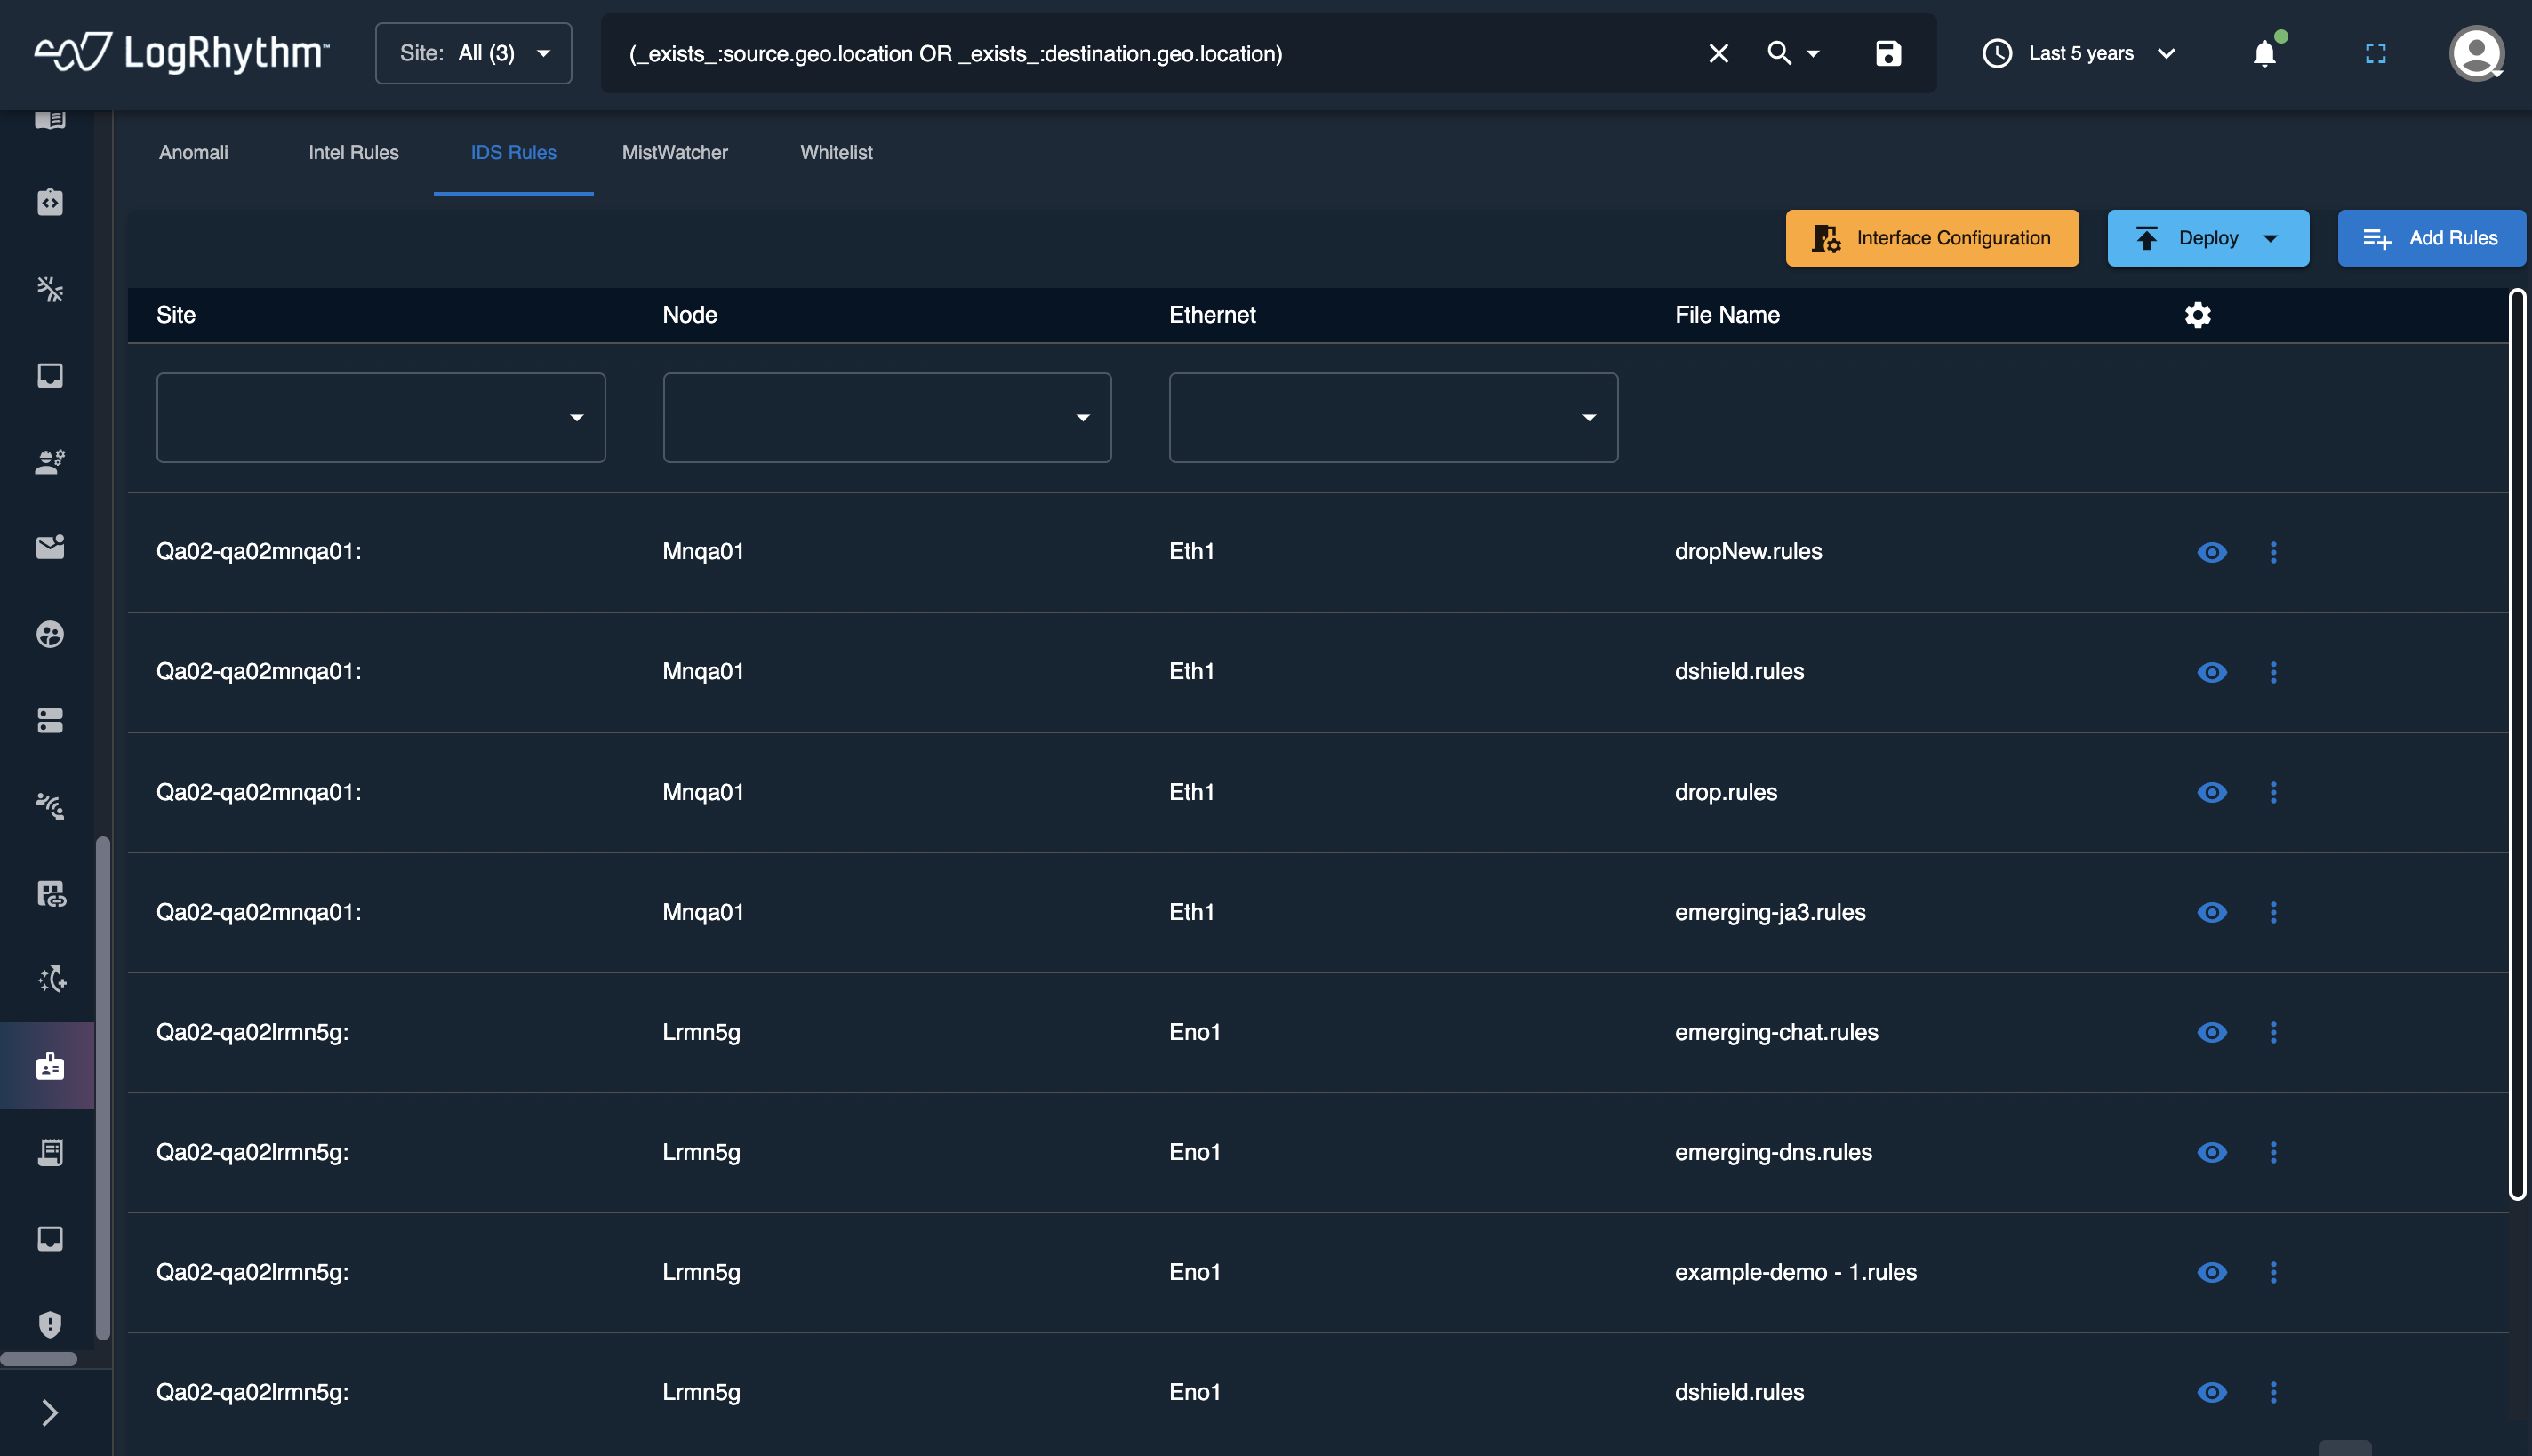Click the Interface Configuration button

1931,238
